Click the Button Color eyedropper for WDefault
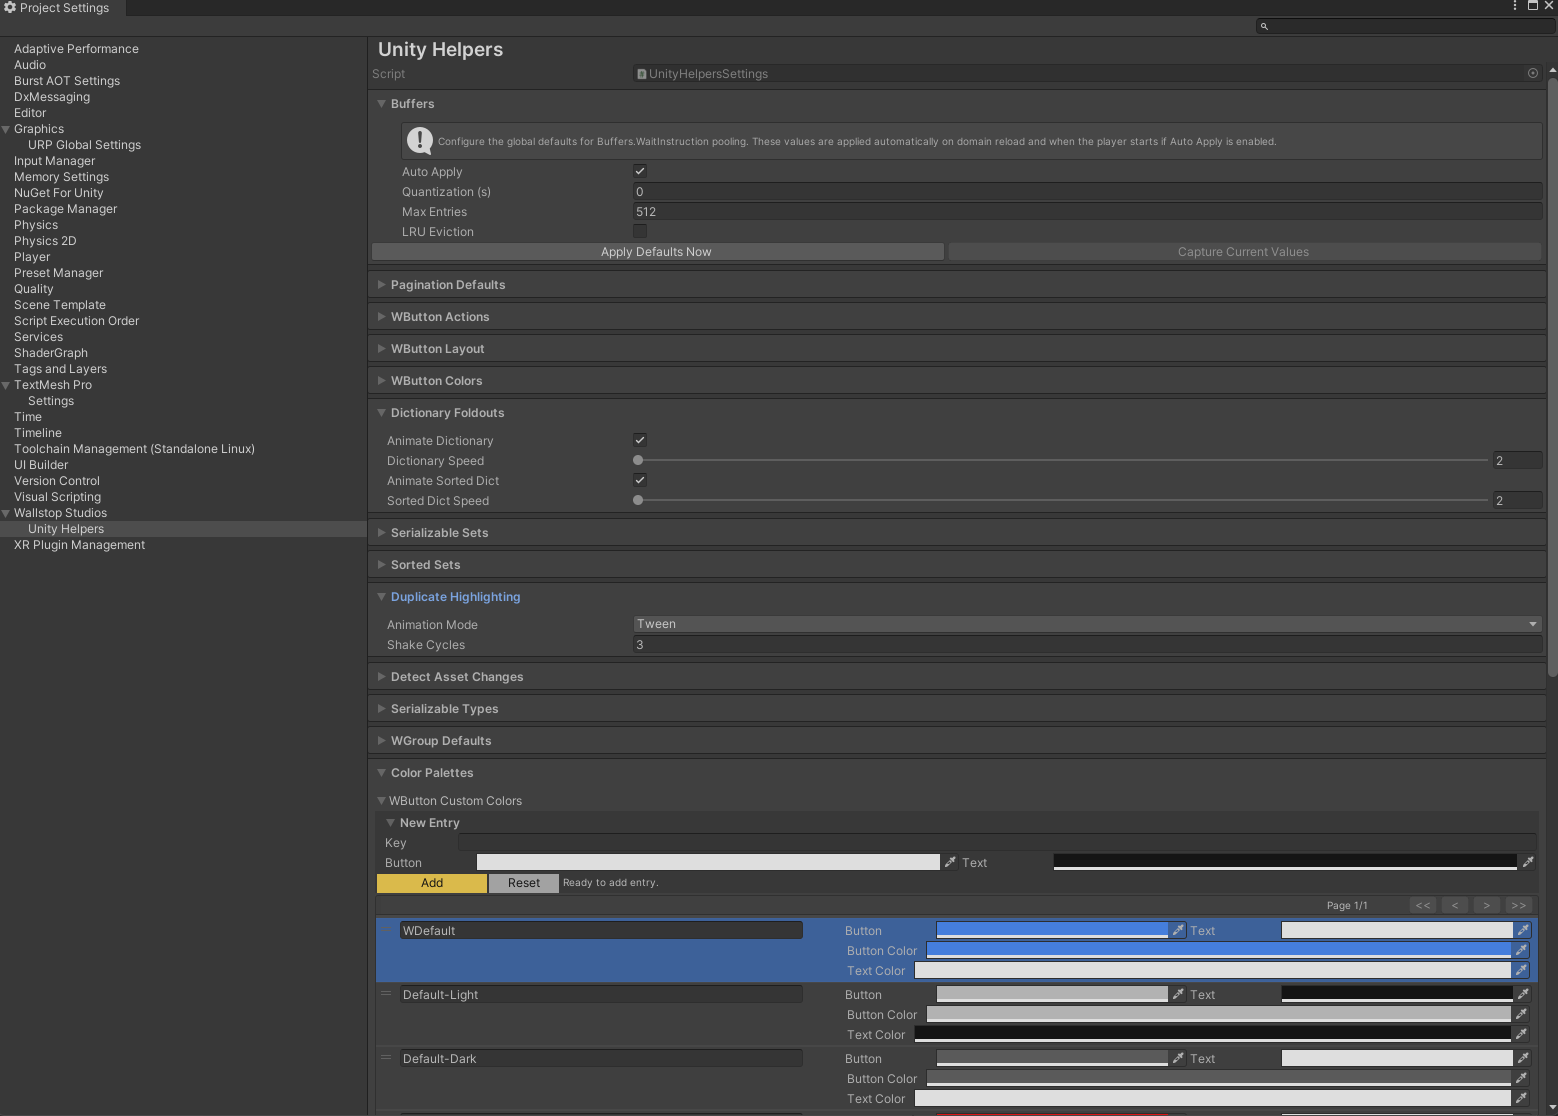 click(1522, 950)
